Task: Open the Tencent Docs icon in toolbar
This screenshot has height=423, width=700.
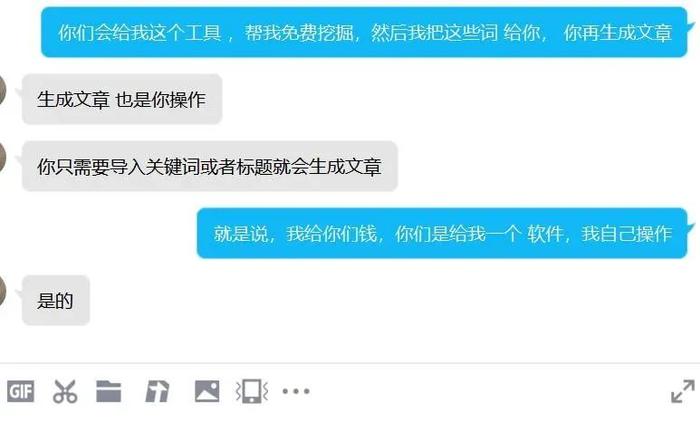Action: [x=157, y=391]
